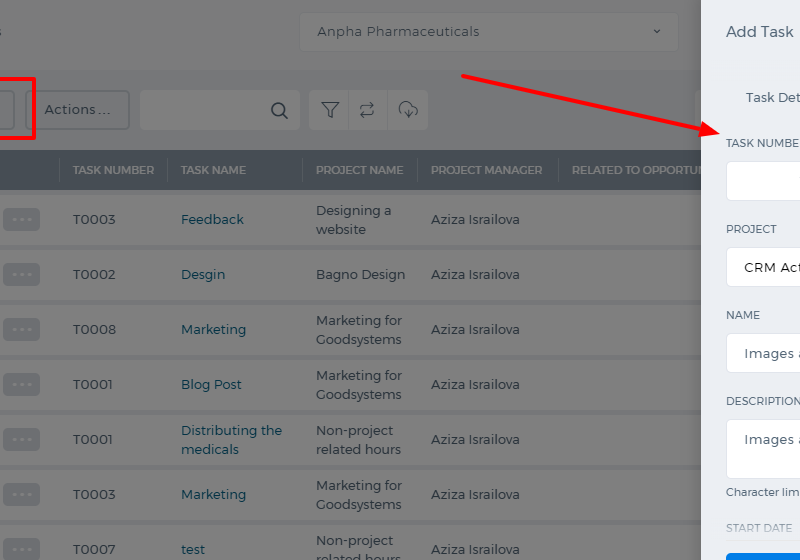
Task: Click cell T0007 task number
Action: tap(94, 549)
